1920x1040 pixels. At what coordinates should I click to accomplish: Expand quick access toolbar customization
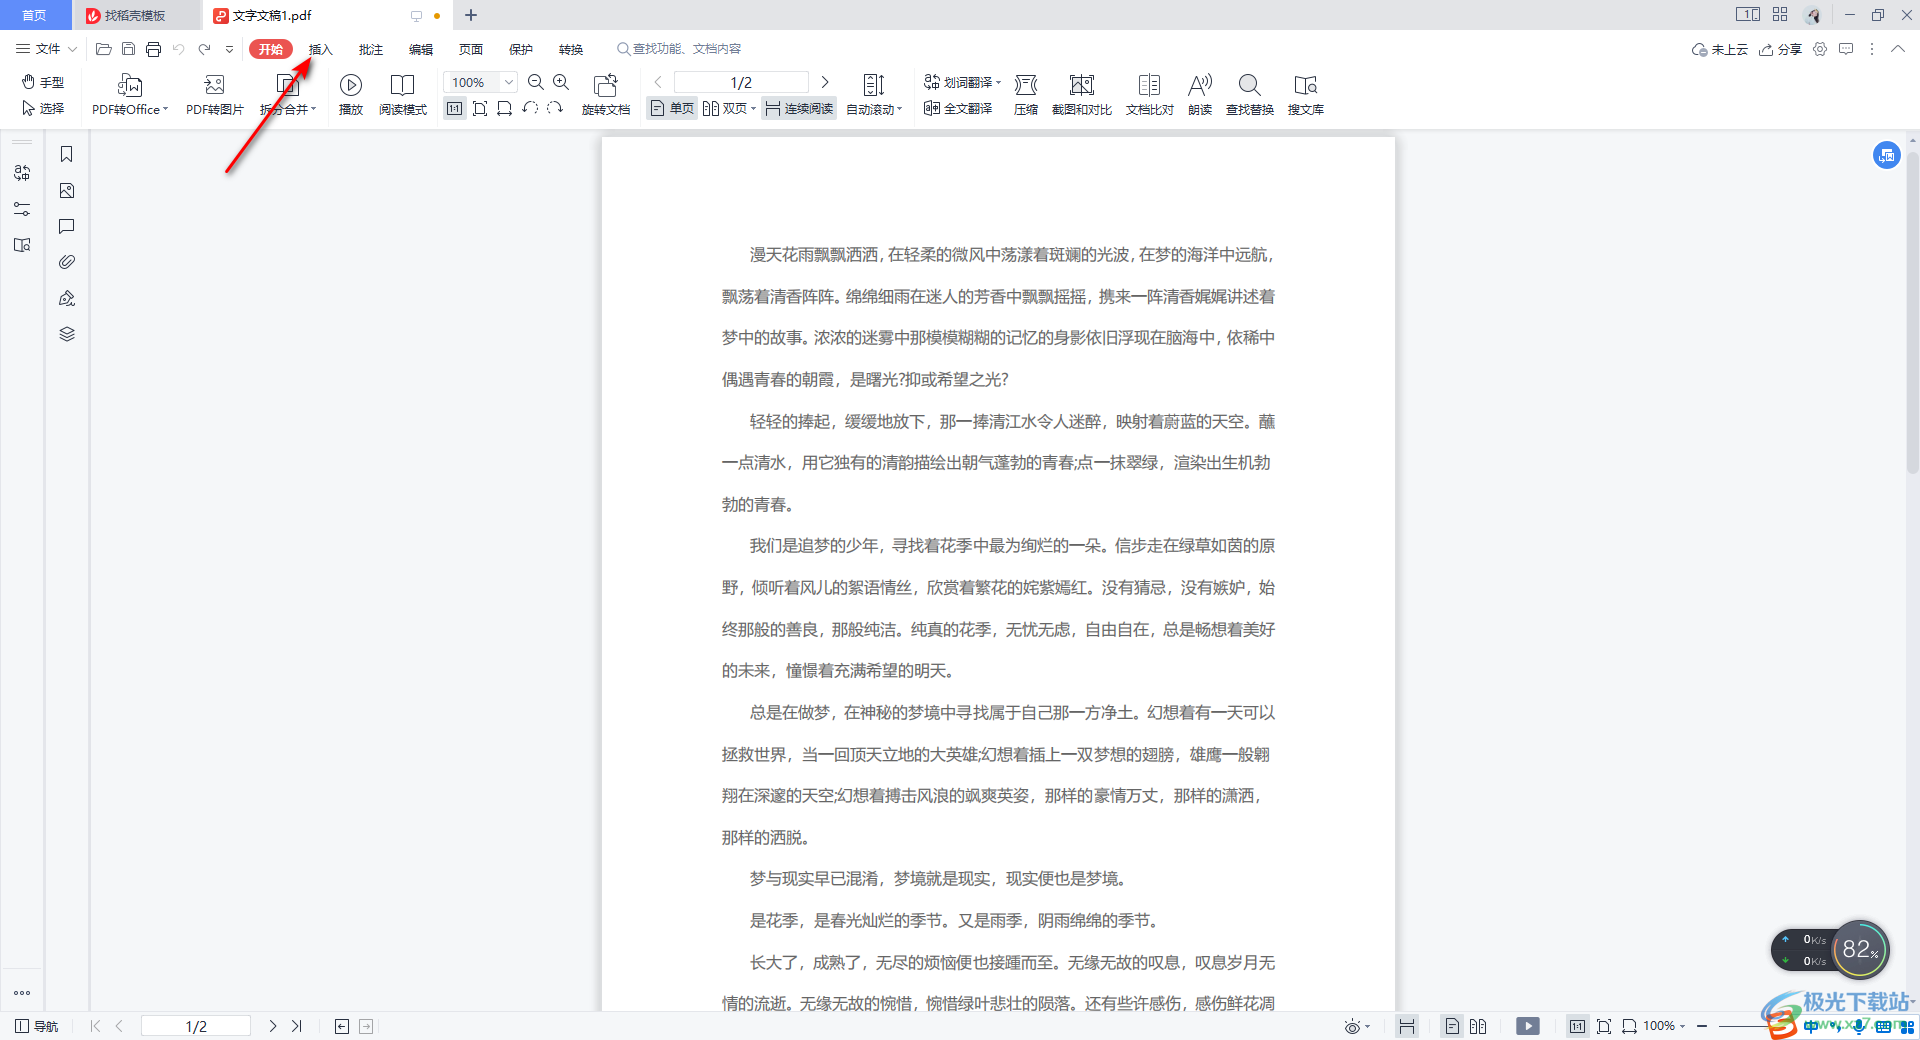click(x=229, y=49)
